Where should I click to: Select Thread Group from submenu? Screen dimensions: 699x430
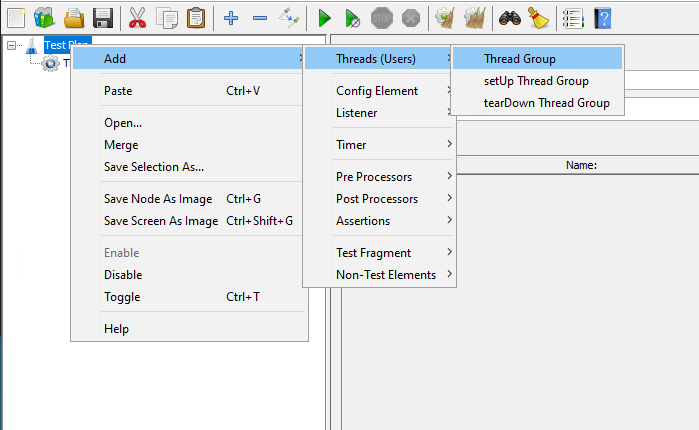519,59
